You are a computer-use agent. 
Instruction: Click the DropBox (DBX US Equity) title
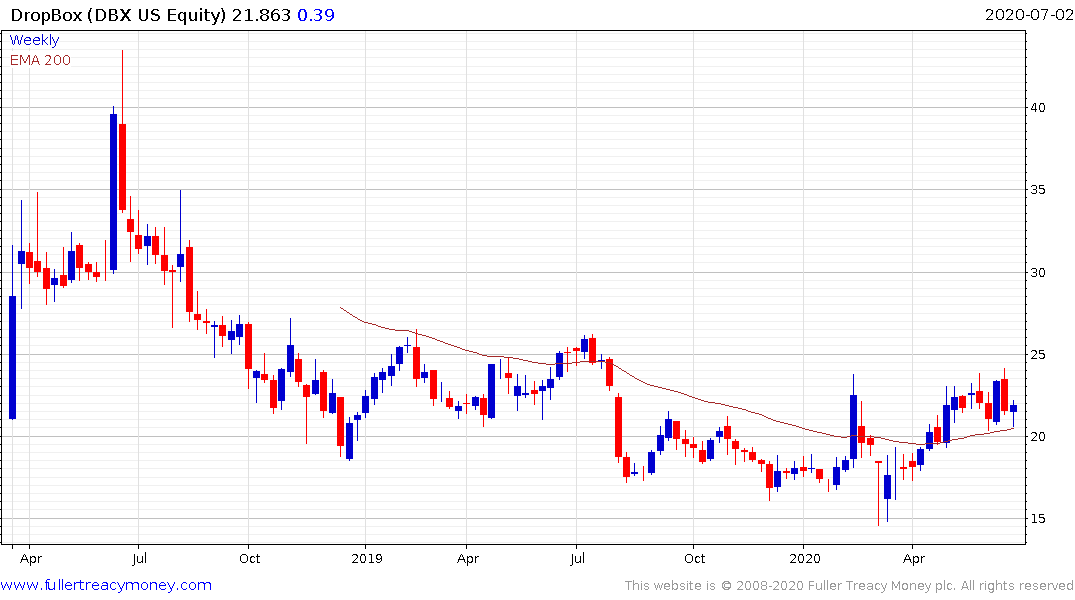click(x=118, y=14)
